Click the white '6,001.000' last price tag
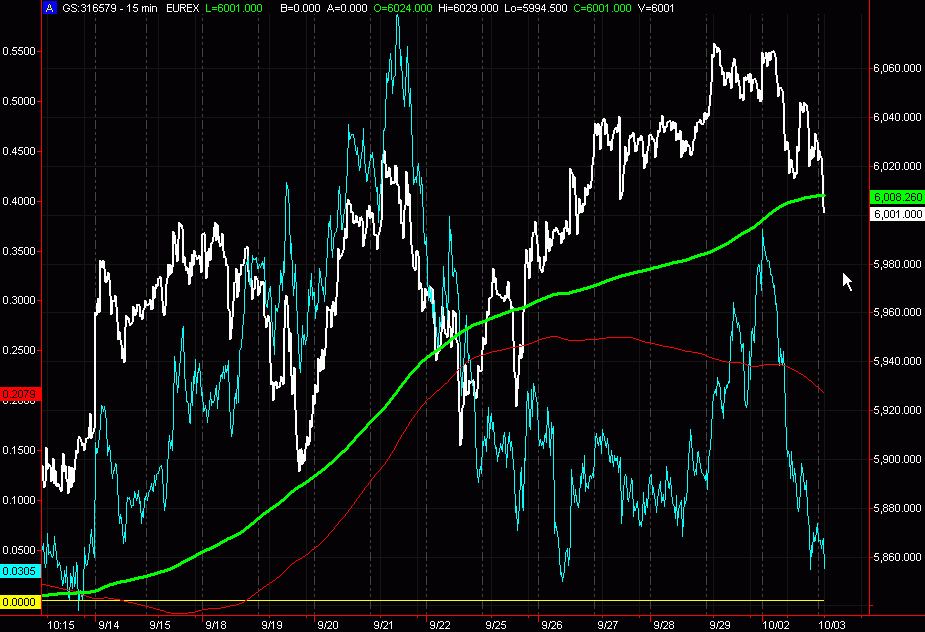 tap(897, 214)
